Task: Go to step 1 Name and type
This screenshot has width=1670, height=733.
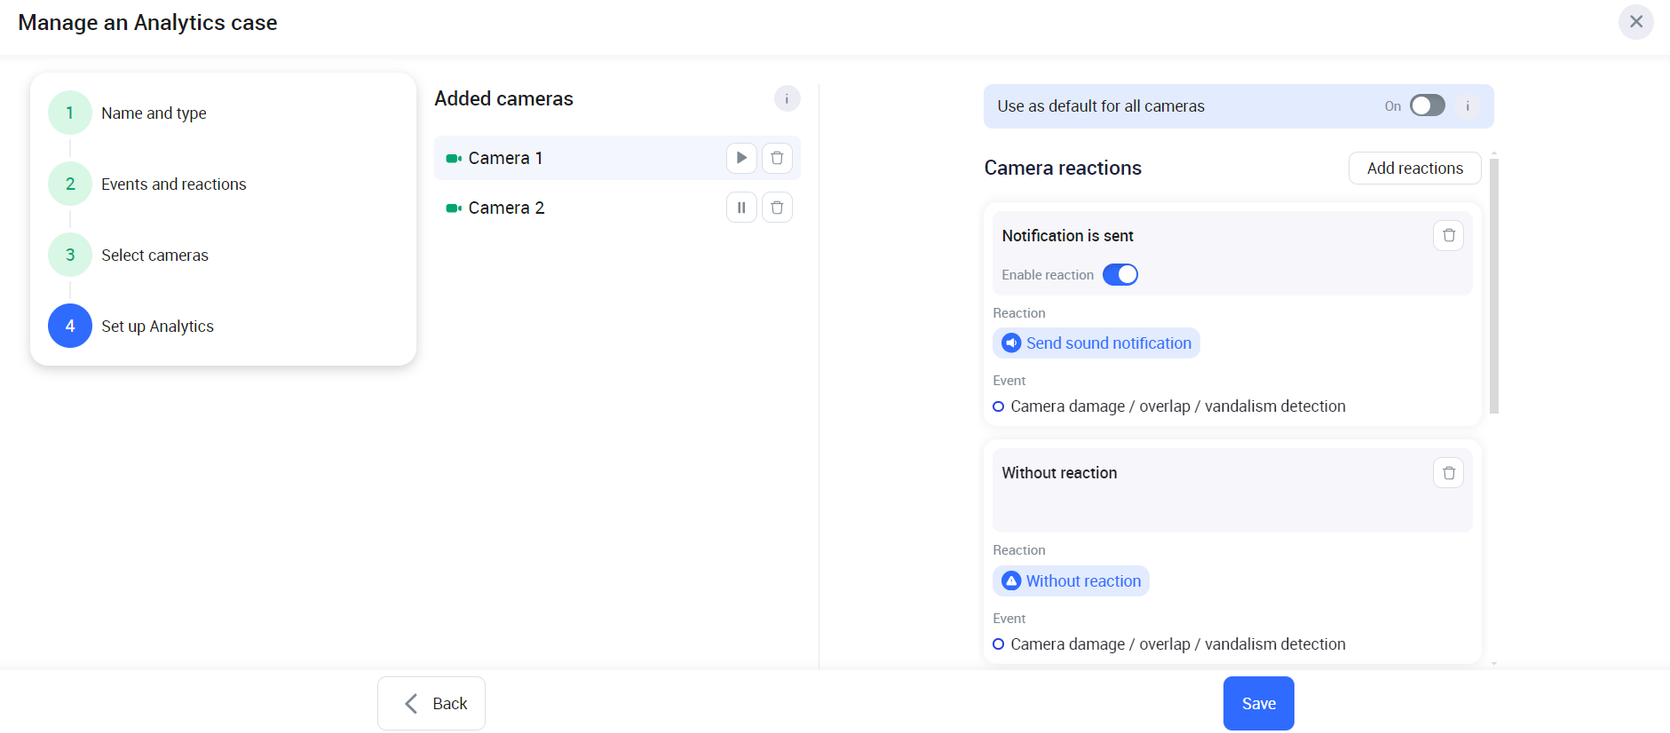Action: (70, 113)
